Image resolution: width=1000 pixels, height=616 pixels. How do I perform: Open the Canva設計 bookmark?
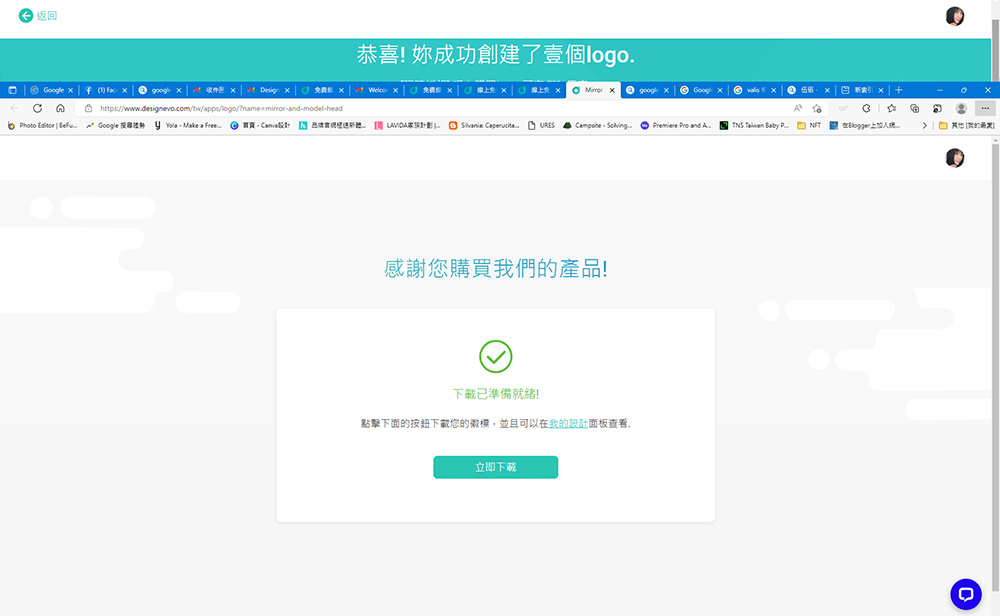point(270,125)
